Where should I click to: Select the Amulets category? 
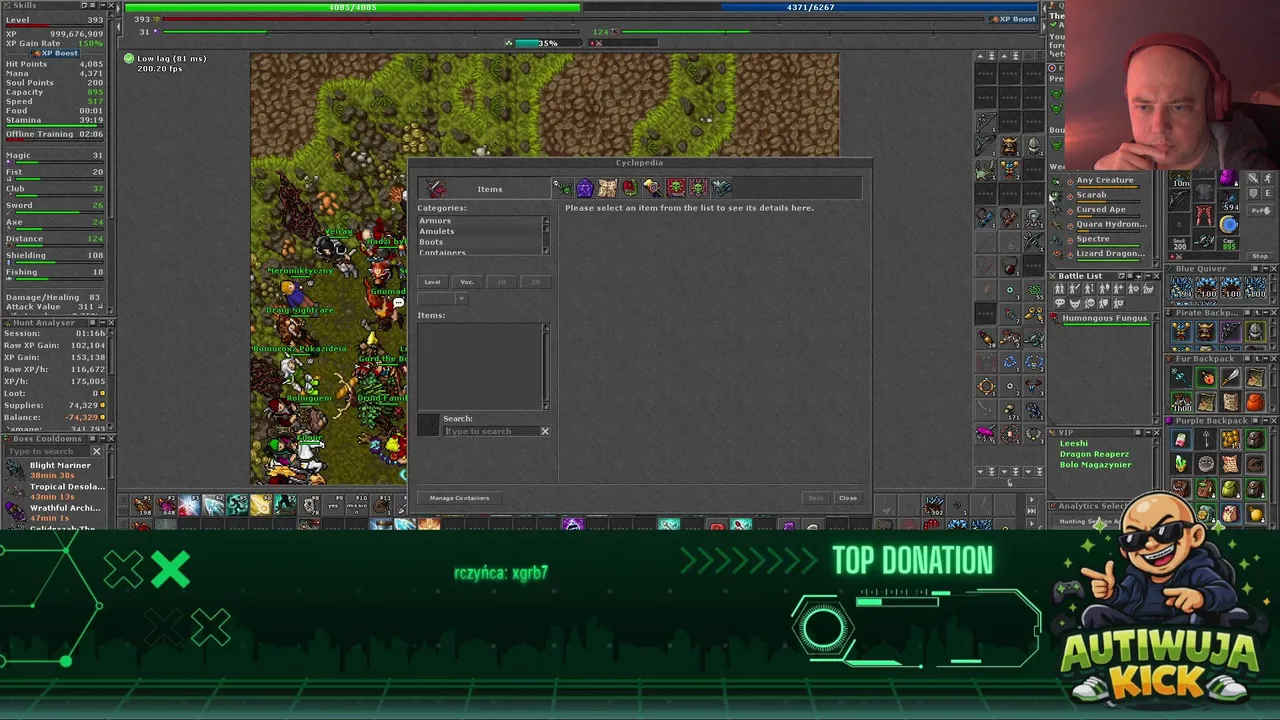pyautogui.click(x=479, y=231)
